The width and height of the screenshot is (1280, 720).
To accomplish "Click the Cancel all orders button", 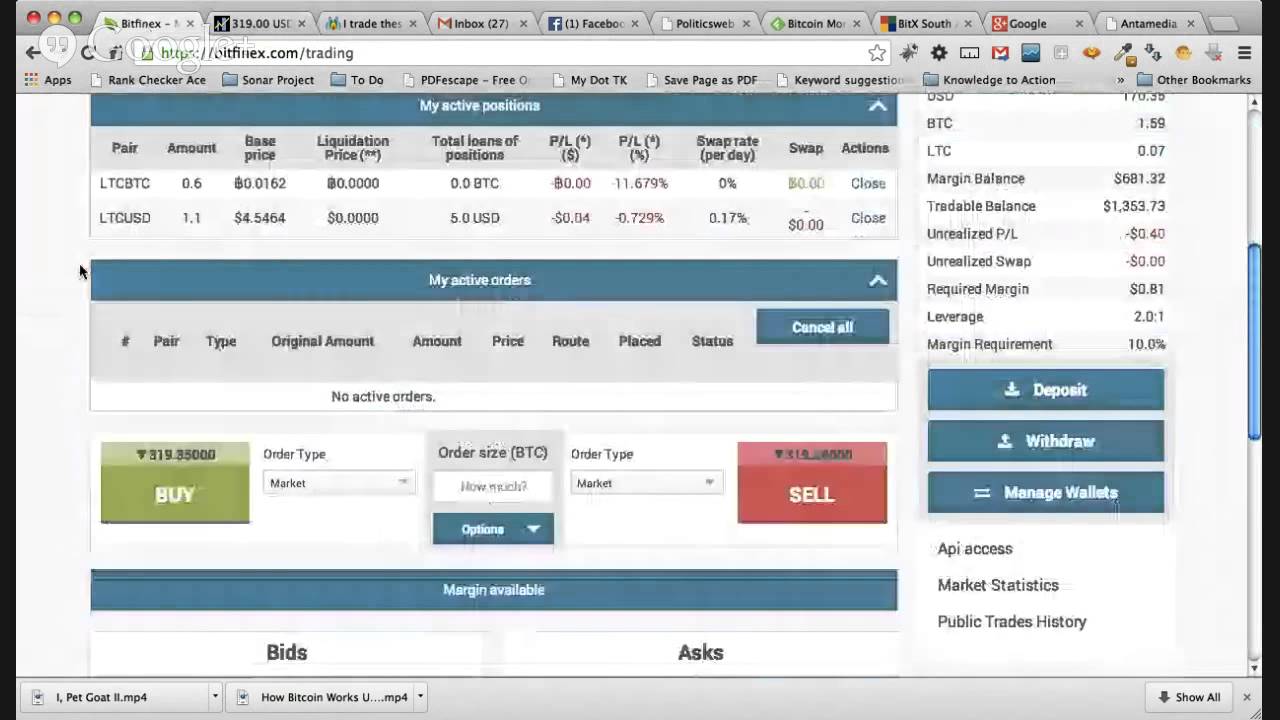I will click(822, 327).
